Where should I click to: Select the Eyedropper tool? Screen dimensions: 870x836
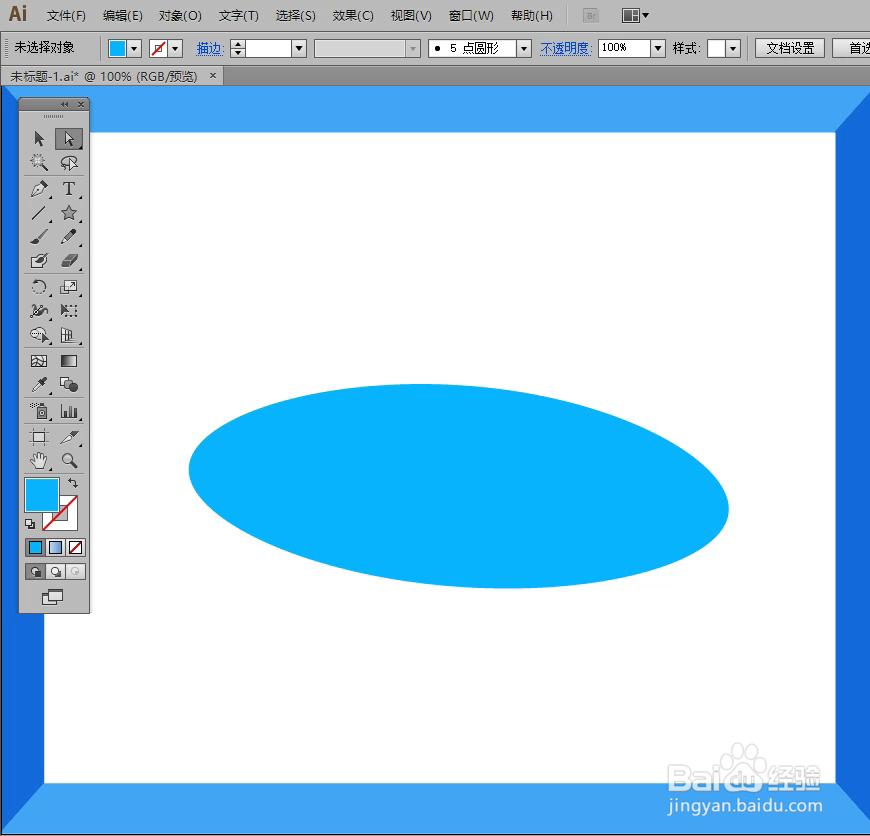[39, 385]
